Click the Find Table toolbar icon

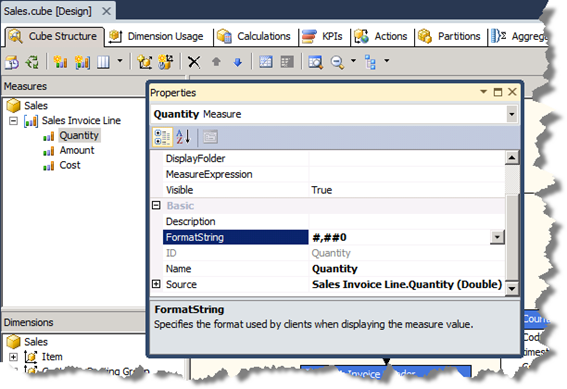[x=315, y=62]
